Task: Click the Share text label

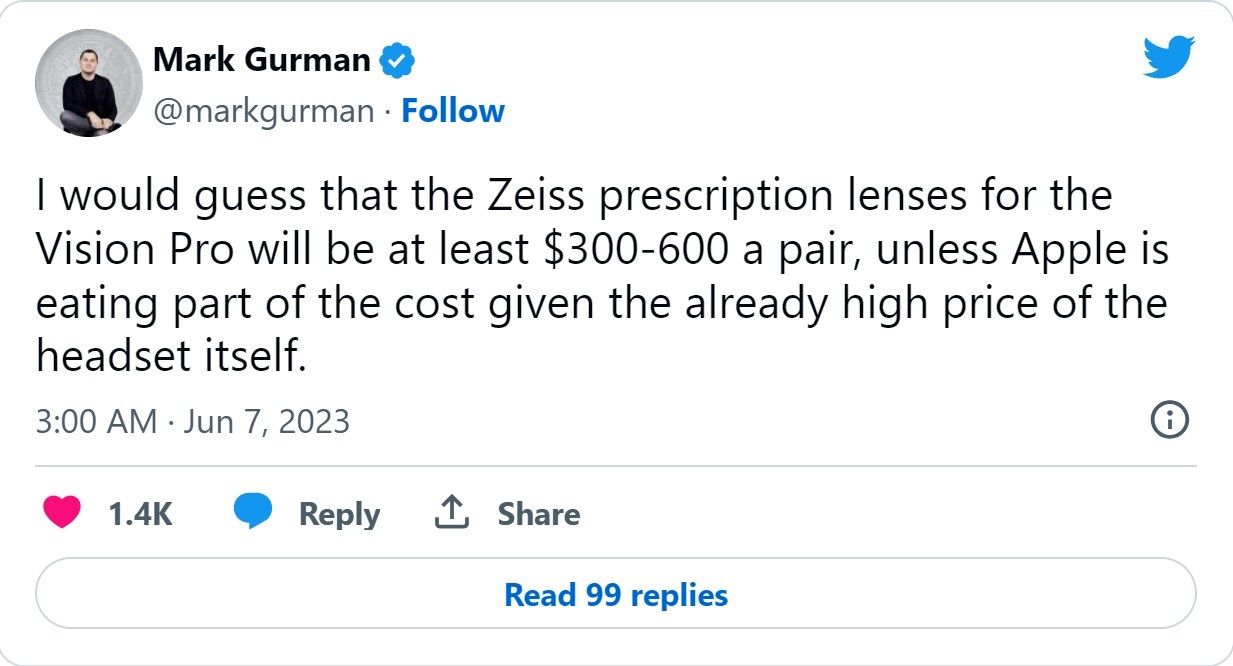Action: coord(539,514)
